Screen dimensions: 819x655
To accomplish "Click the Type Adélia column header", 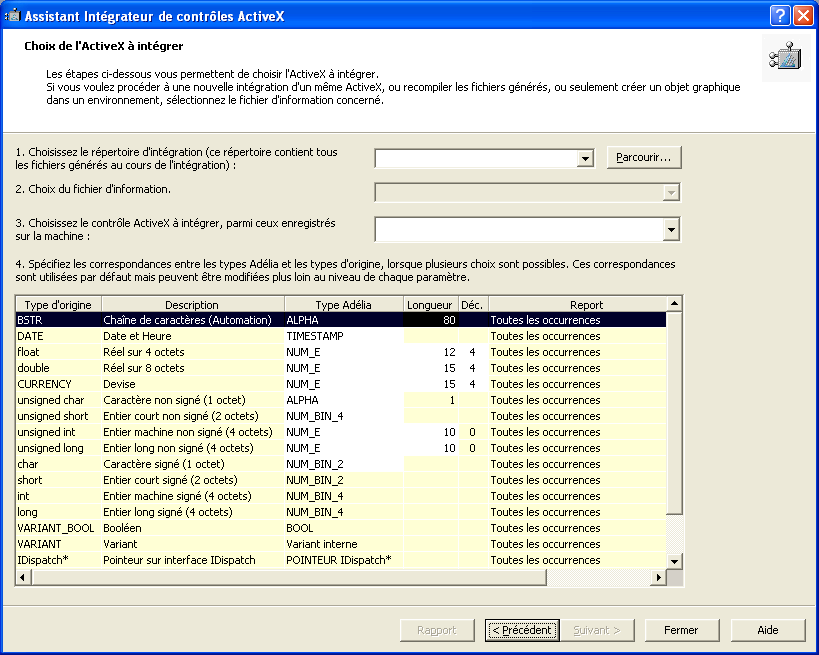I will pyautogui.click(x=343, y=304).
